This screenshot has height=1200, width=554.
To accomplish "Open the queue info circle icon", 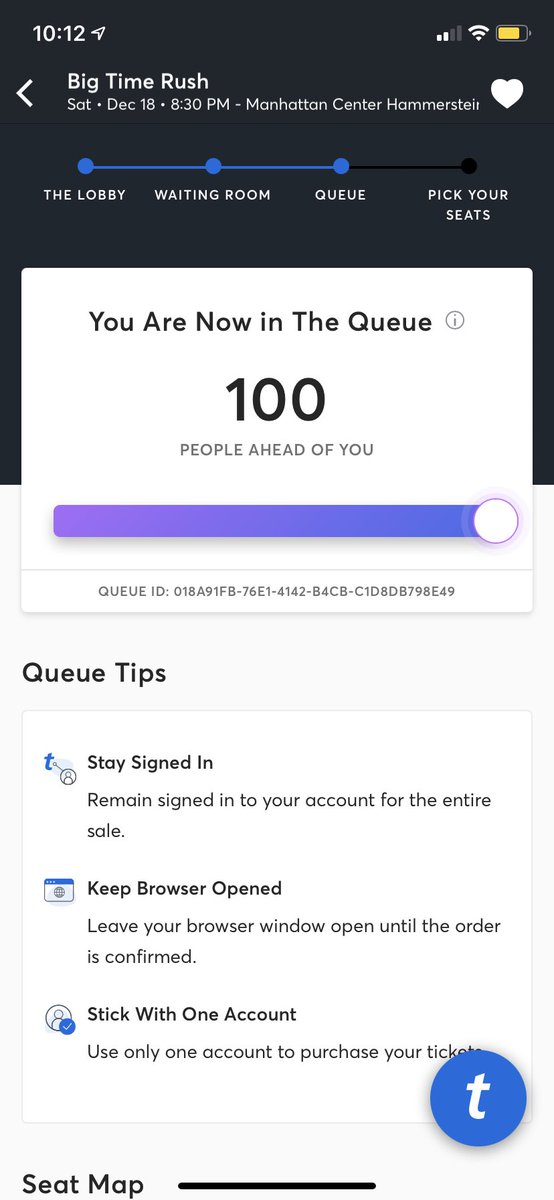I will pos(455,321).
